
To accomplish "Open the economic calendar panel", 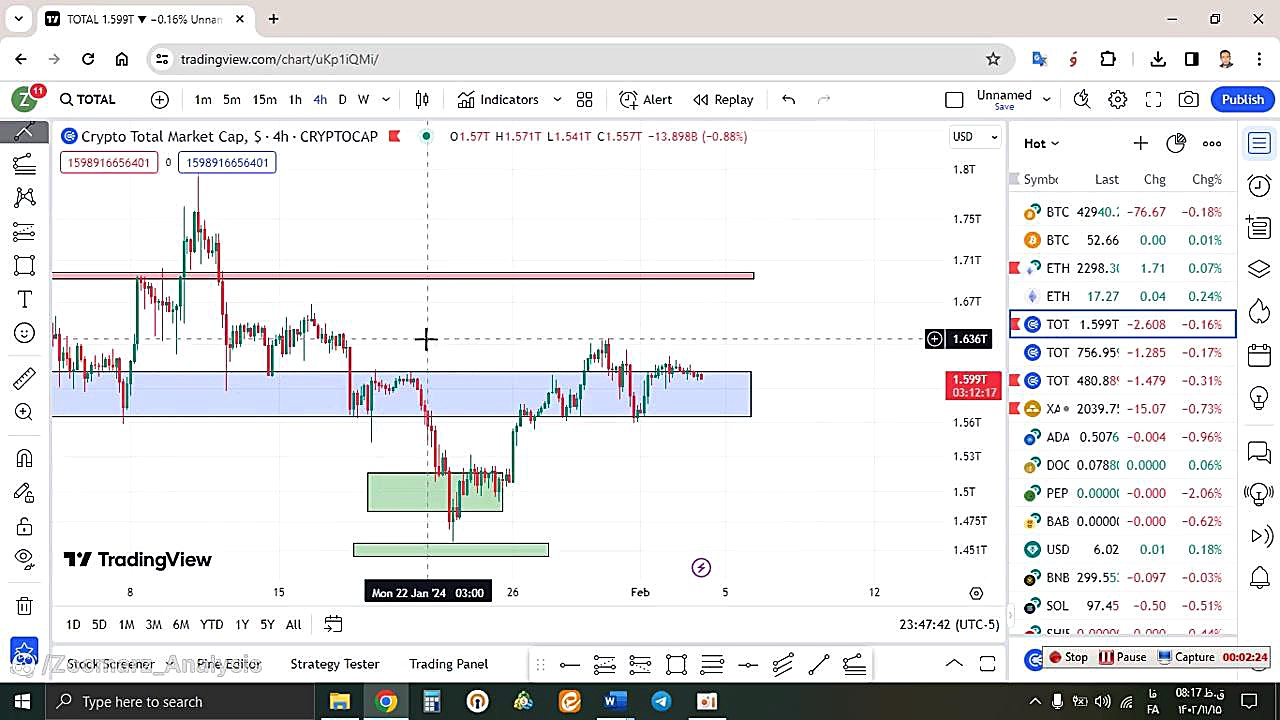I will (1259, 355).
